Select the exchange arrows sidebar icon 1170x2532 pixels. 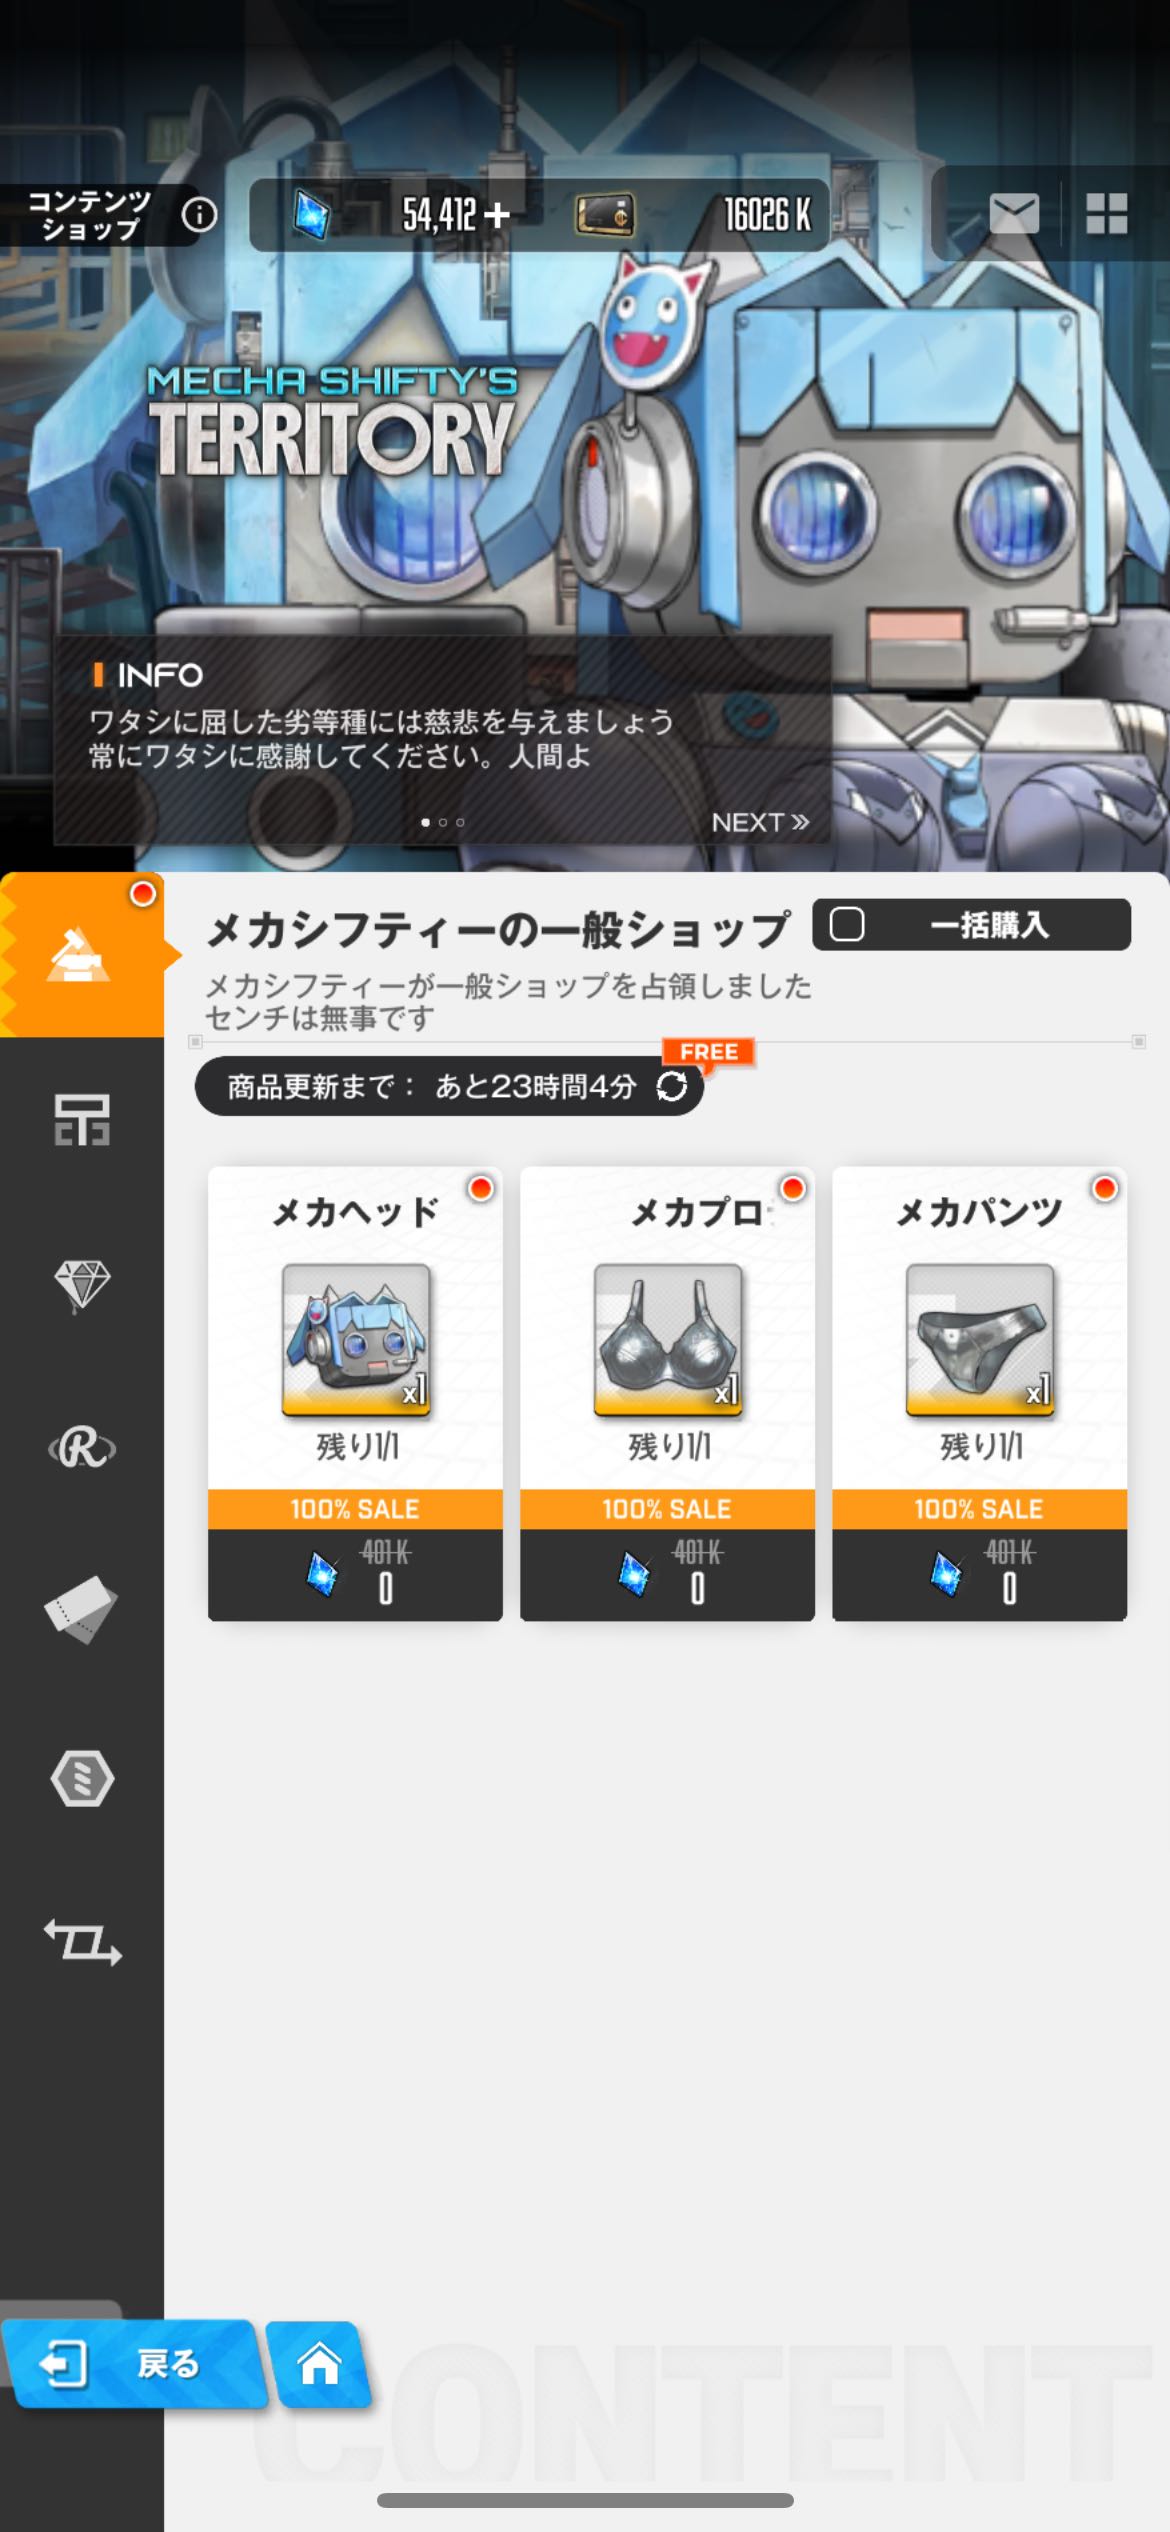(82, 1942)
